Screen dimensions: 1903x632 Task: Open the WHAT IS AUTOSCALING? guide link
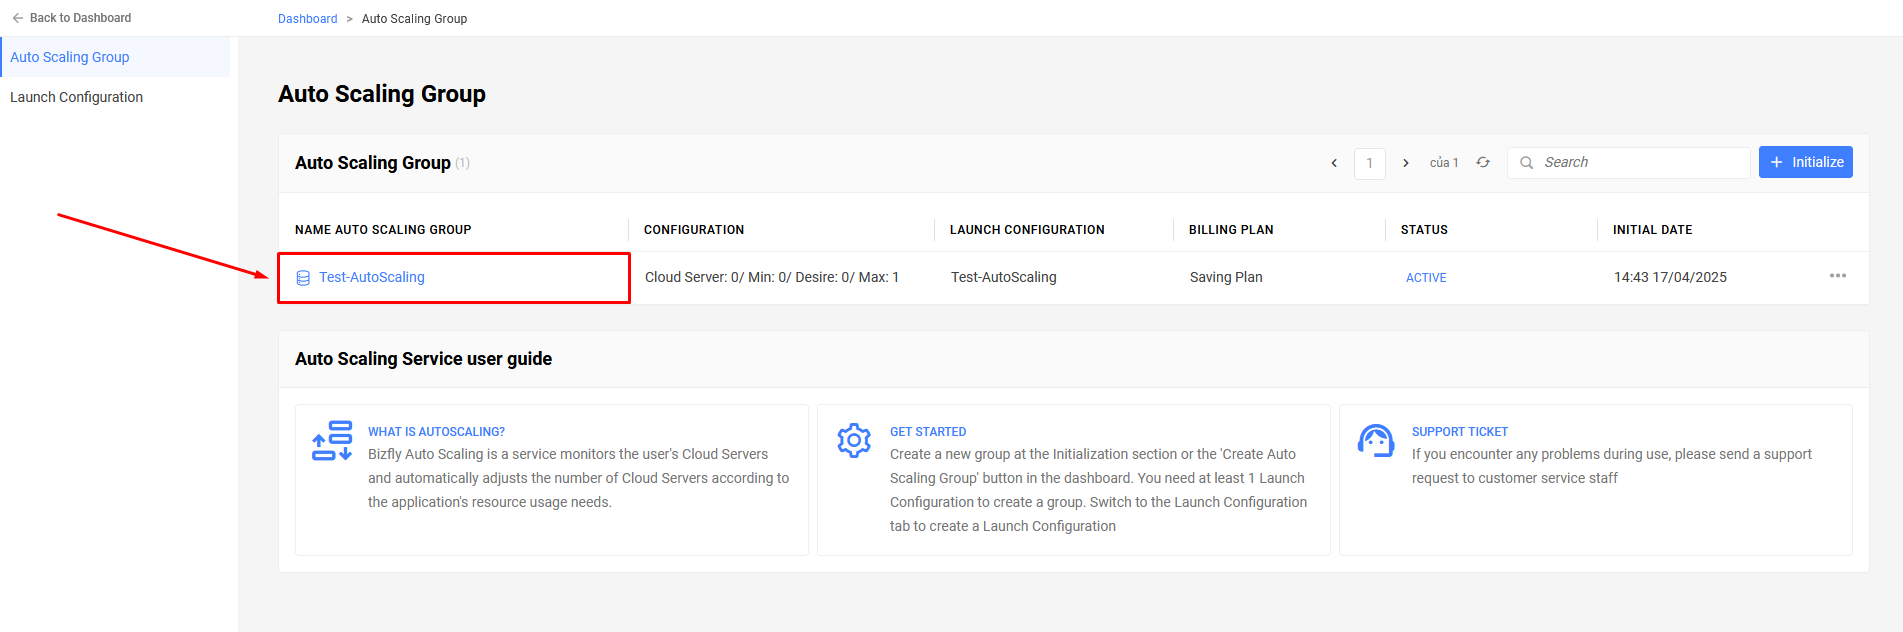(x=436, y=432)
